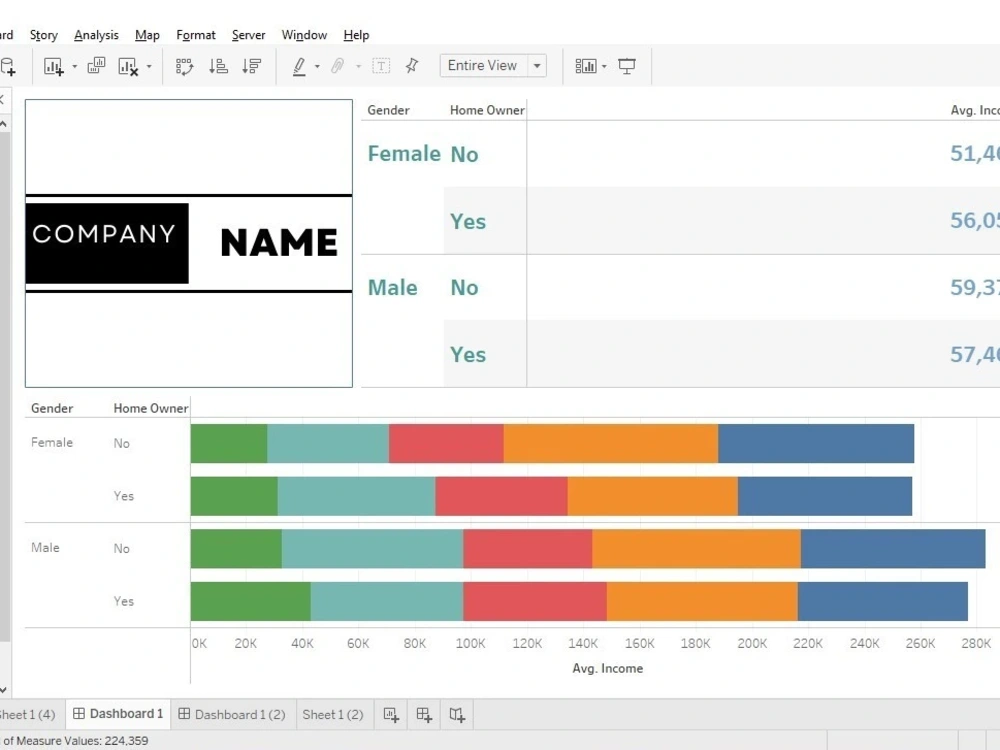Toggle the Fix Axes paperclip icon
1000x750 pixels.
click(x=337, y=65)
